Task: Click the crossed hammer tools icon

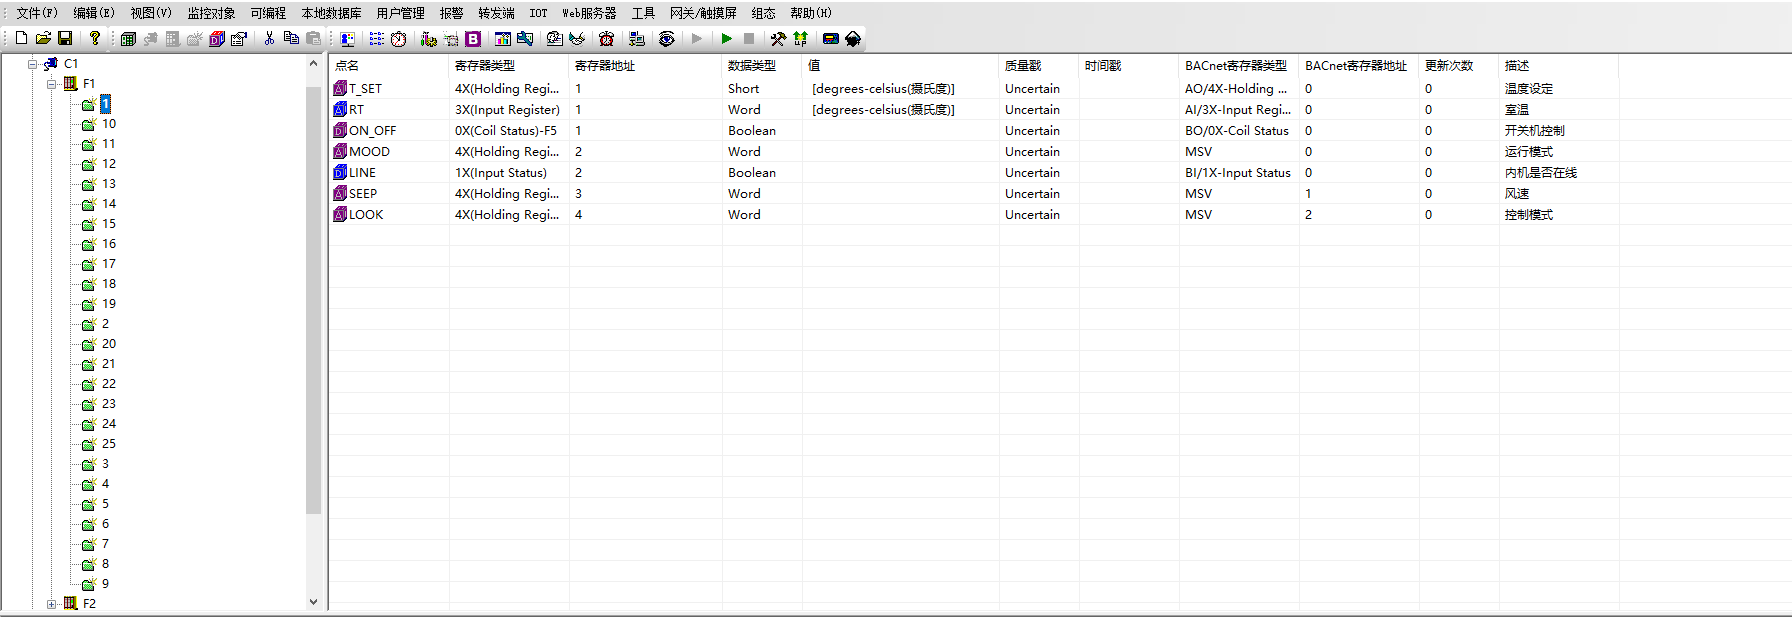Action: click(778, 39)
